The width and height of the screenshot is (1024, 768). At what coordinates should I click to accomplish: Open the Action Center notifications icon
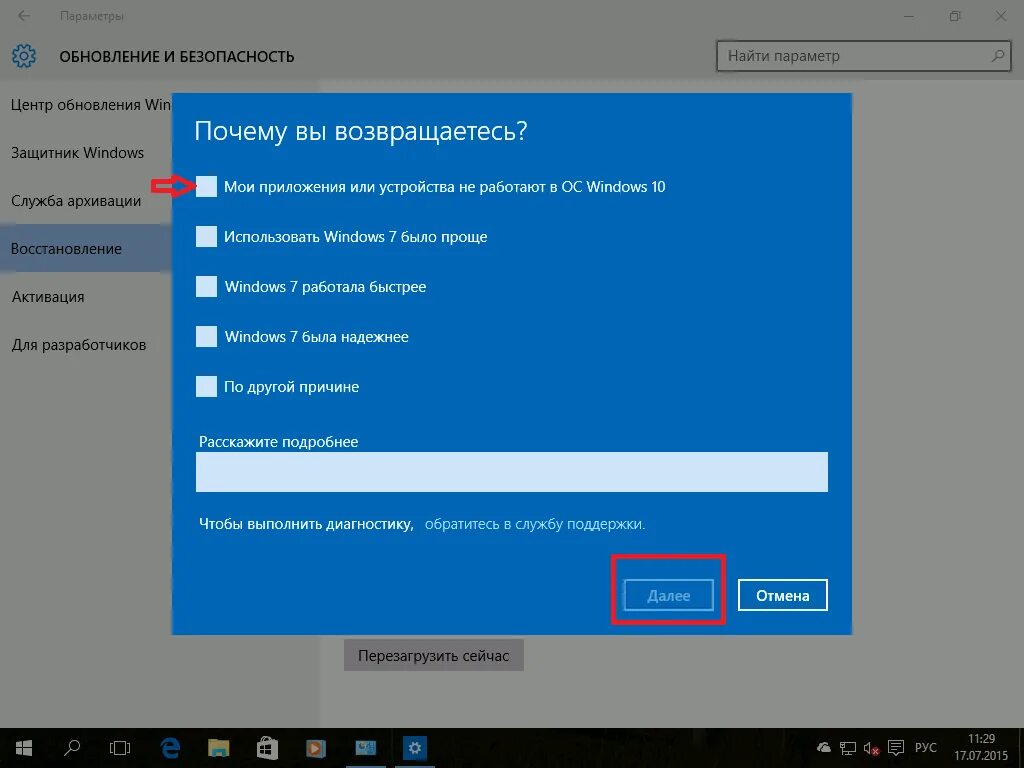coord(896,748)
